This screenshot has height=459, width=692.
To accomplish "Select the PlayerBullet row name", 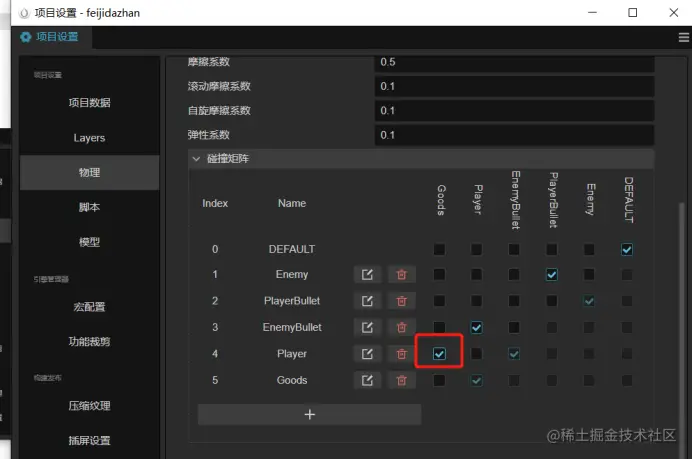I will pyautogui.click(x=292, y=301).
